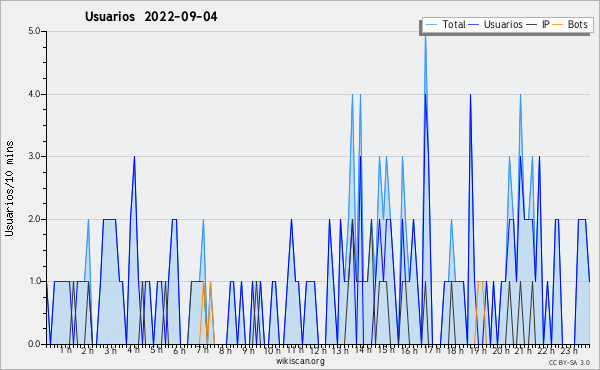Click the dark-blue Usuarios legend line swatch
The width and height of the screenshot is (600, 370).
[x=474, y=25]
